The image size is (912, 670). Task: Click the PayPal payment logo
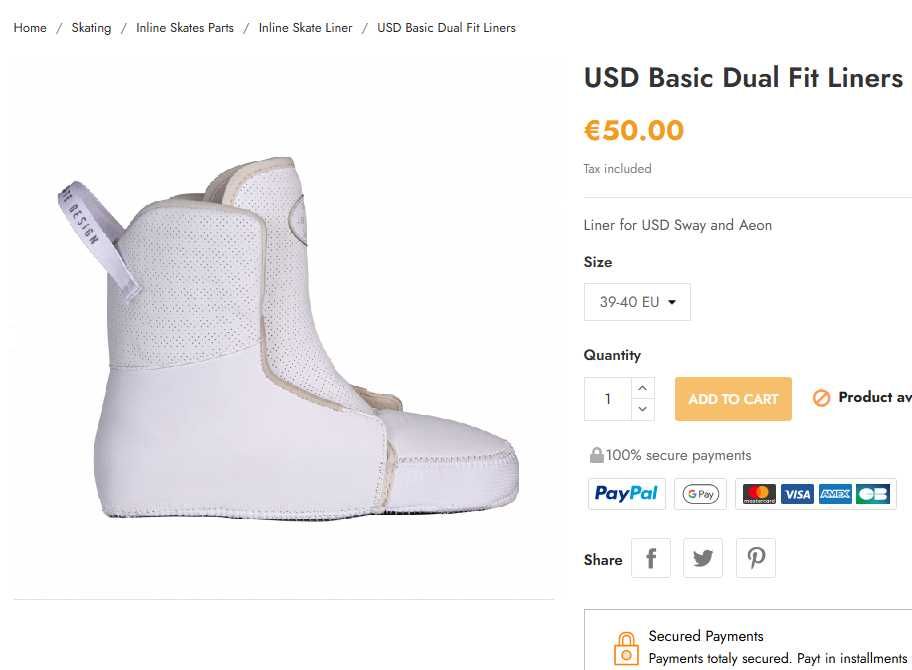626,494
